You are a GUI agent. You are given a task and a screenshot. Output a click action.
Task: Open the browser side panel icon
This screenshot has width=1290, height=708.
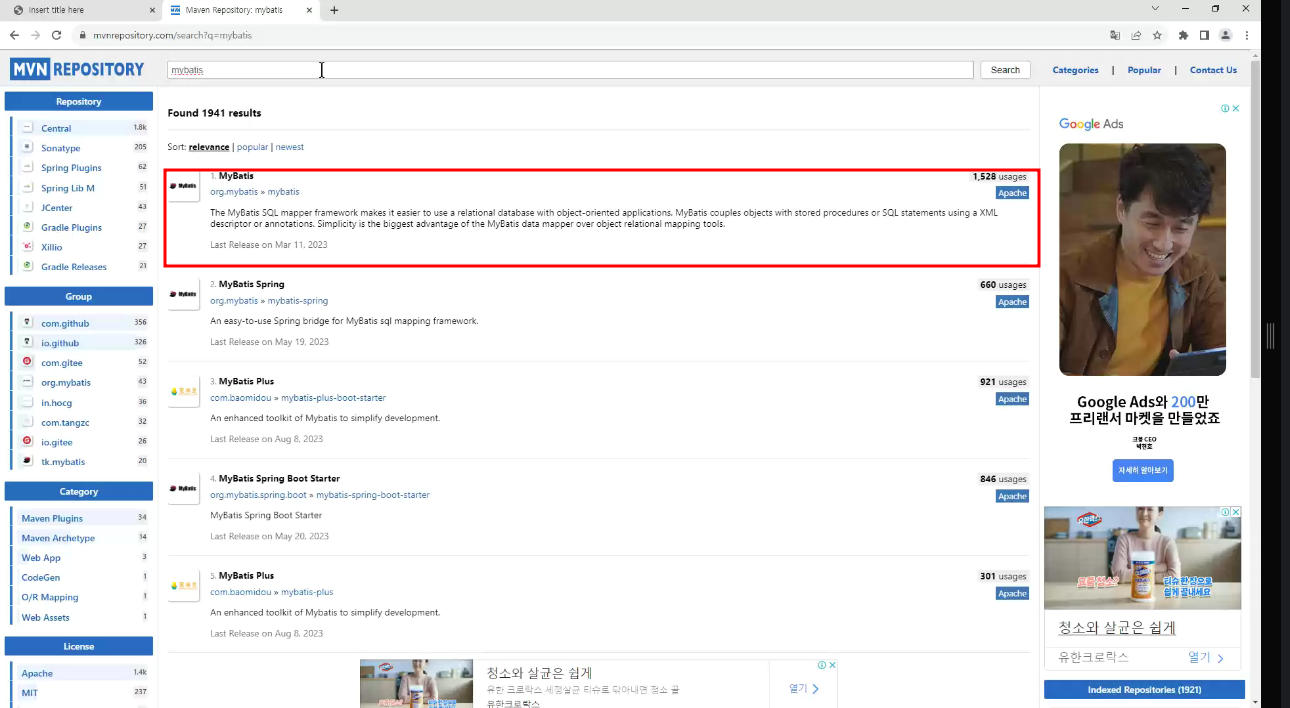coord(1204,35)
